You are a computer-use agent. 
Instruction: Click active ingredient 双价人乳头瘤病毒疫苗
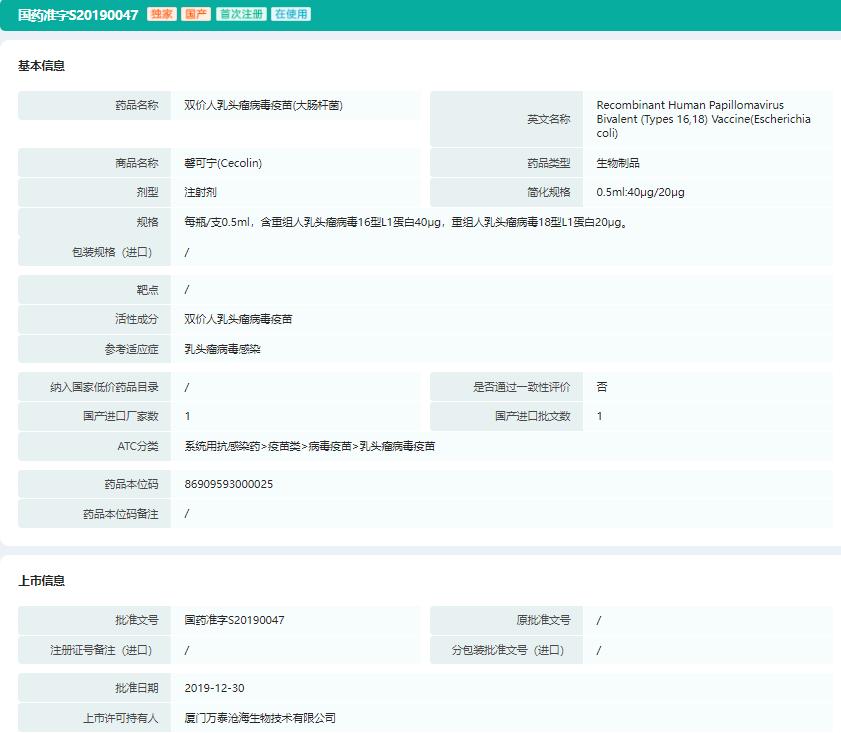[239, 319]
